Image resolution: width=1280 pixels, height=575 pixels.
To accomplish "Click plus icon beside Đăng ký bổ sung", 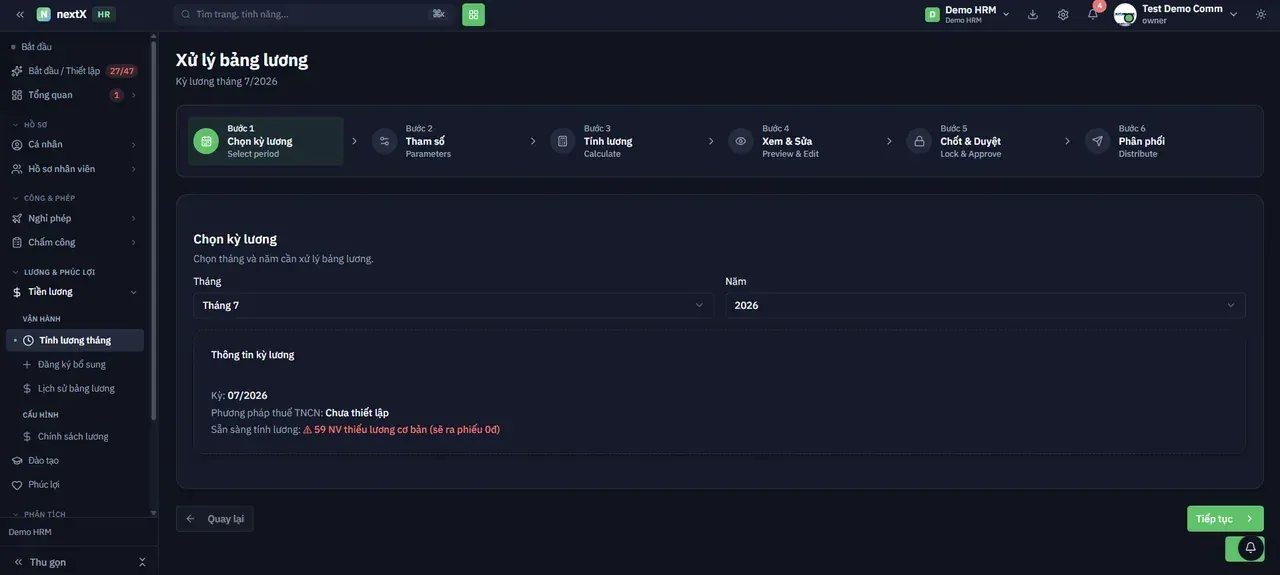I will (27, 364).
